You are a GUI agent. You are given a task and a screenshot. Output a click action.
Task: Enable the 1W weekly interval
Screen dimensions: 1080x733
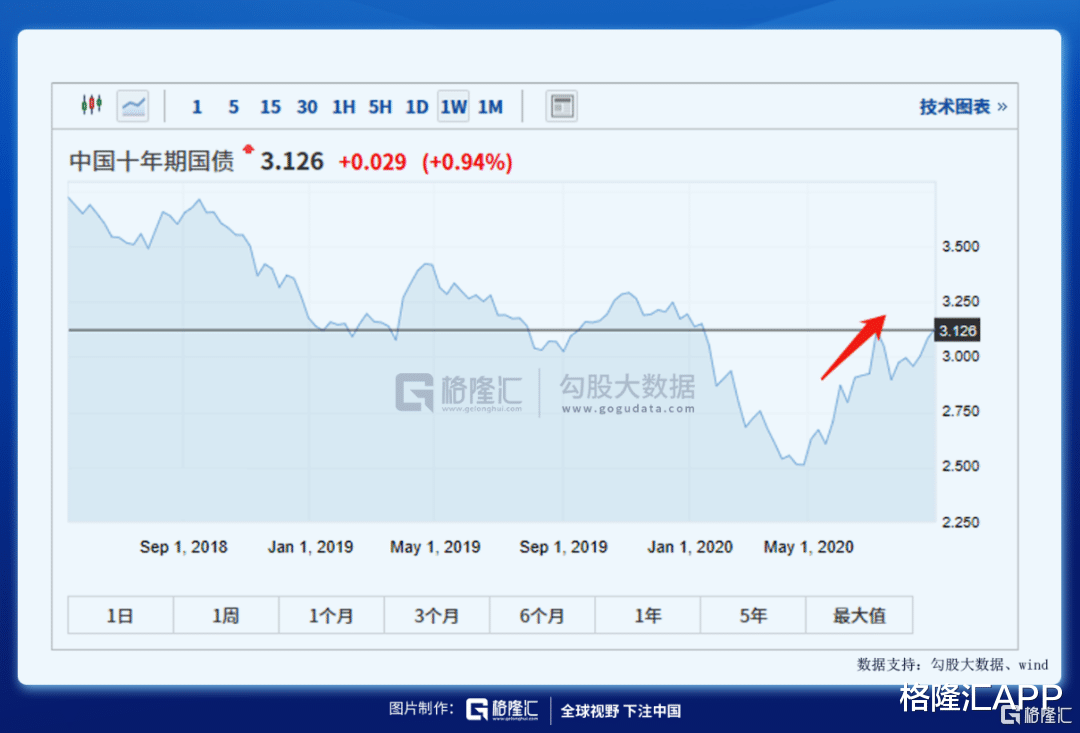point(453,105)
